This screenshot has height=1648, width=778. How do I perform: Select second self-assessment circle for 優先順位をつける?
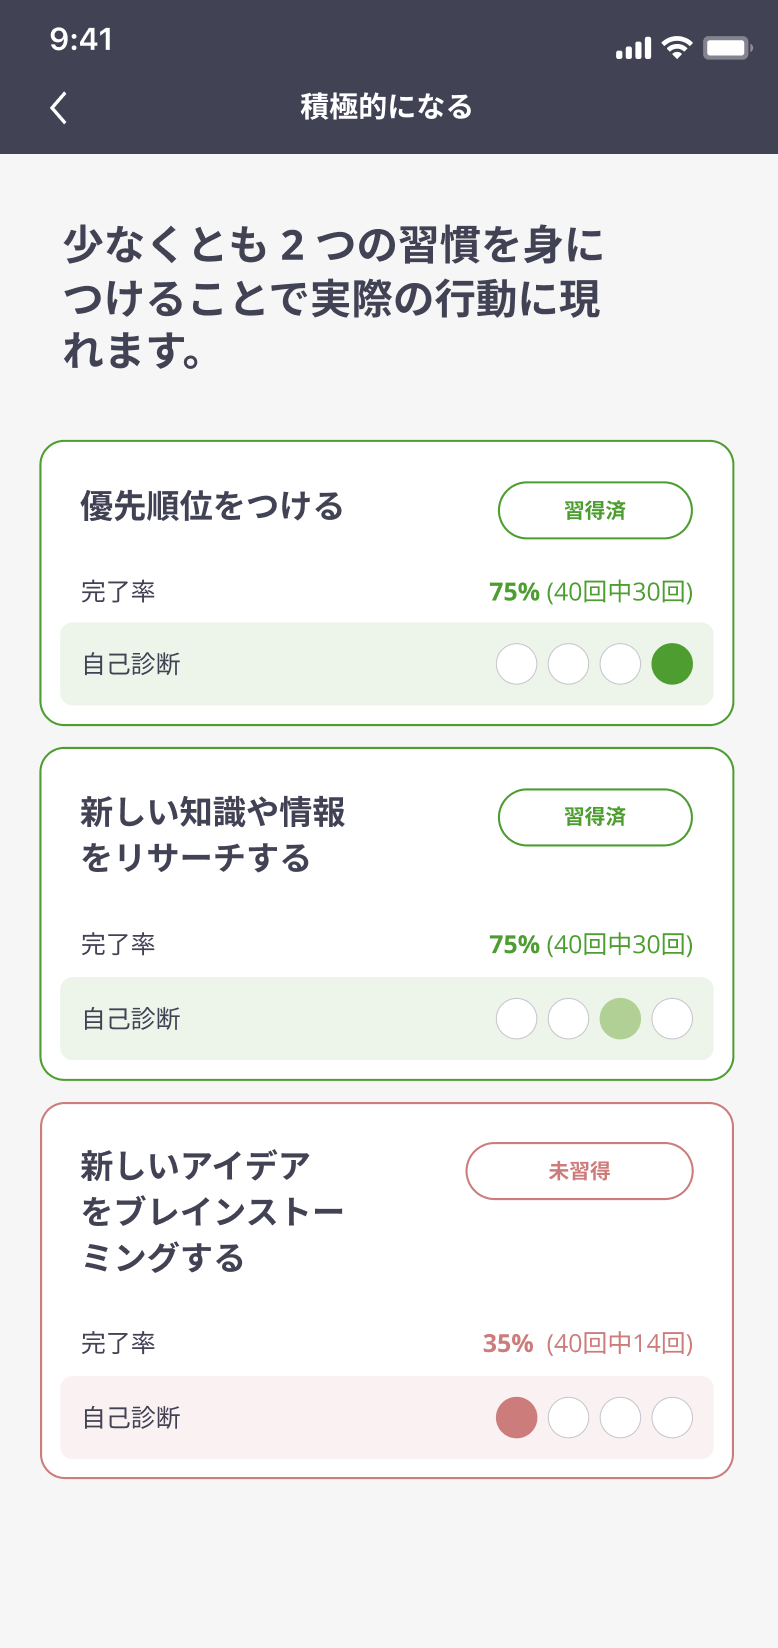[569, 664]
